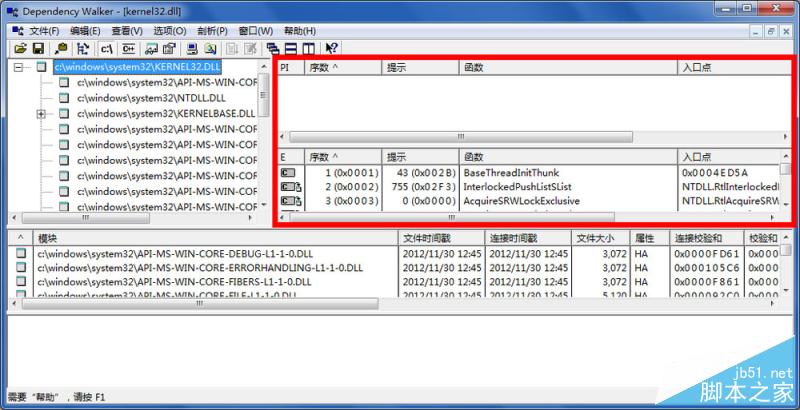
Task: Click link checksum 0x0000FD61
Action: pos(707,253)
